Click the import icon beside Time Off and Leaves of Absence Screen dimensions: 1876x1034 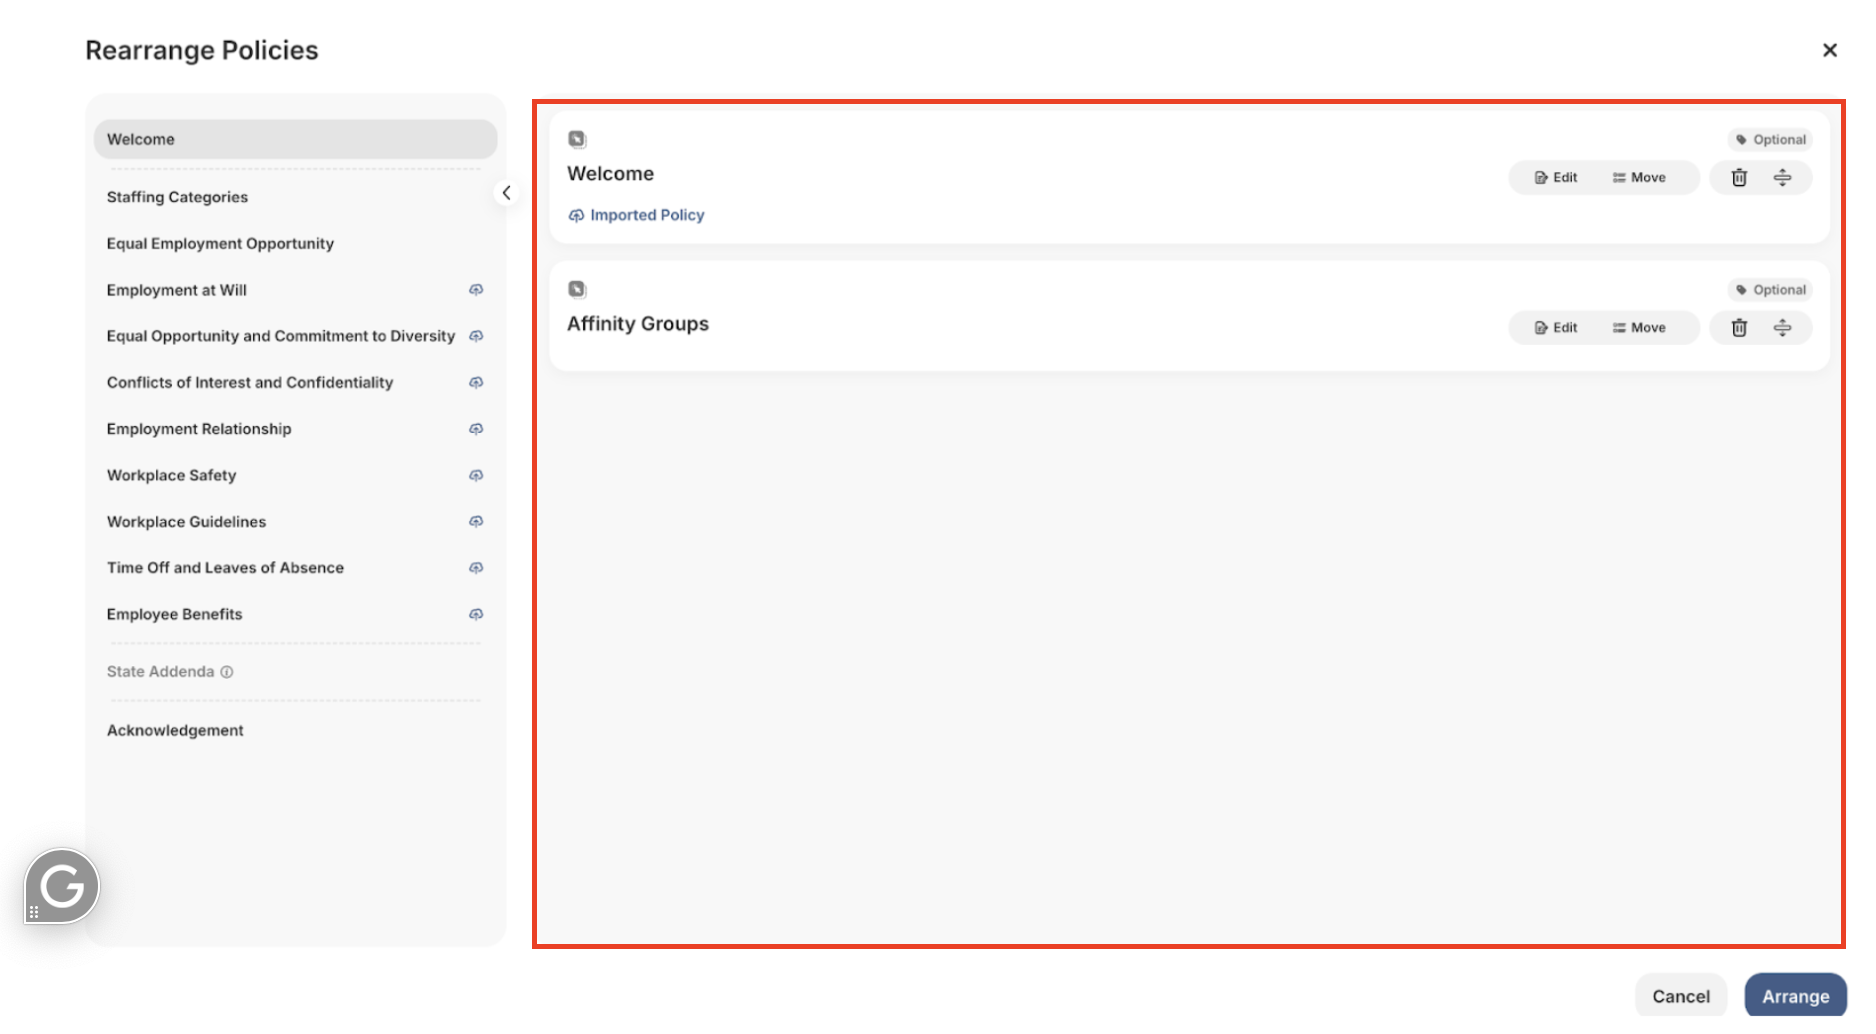476,568
